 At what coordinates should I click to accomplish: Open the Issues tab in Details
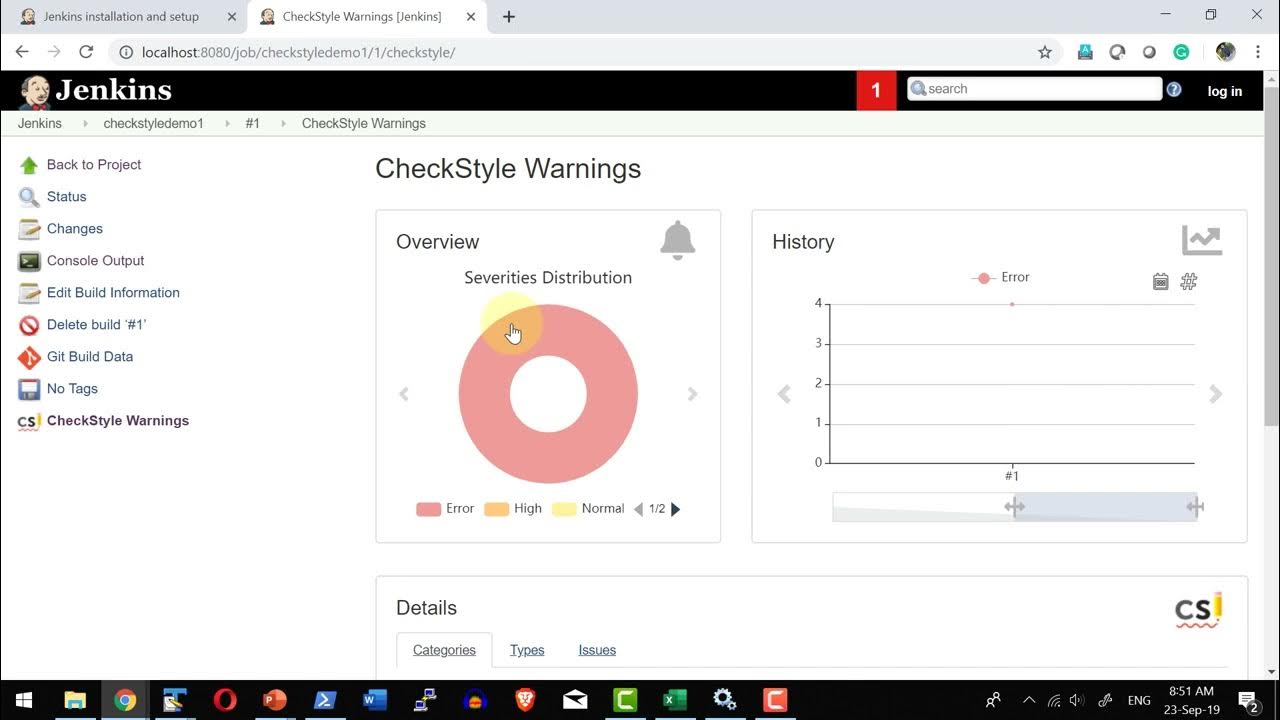tap(597, 650)
